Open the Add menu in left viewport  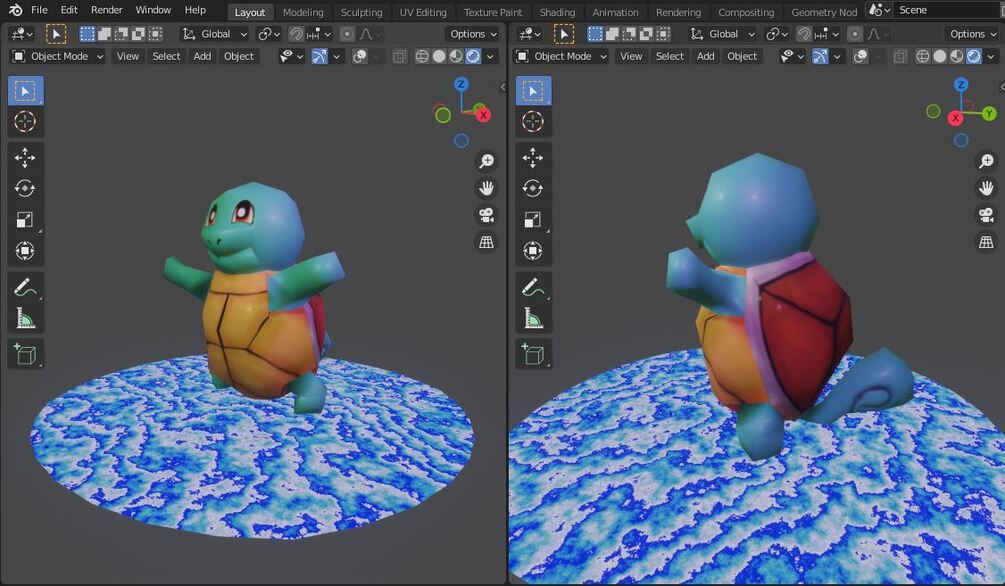coord(203,56)
